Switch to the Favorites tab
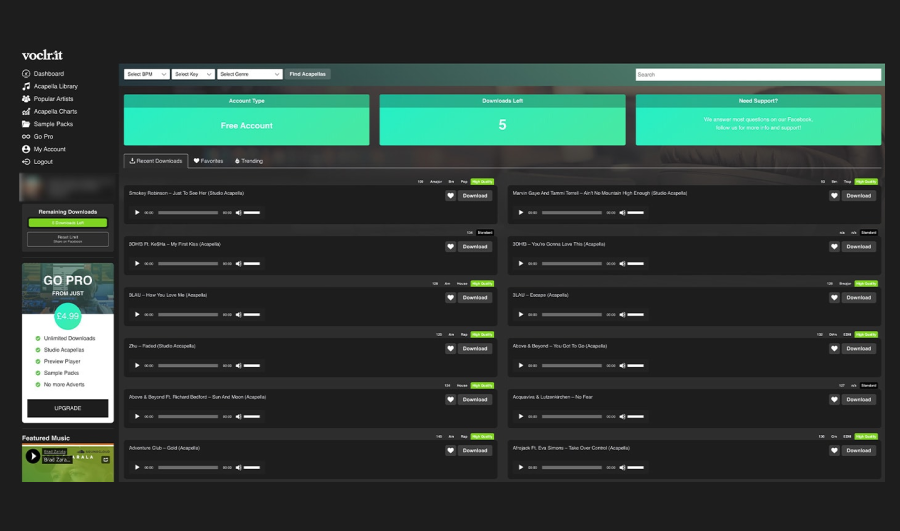 click(x=208, y=161)
